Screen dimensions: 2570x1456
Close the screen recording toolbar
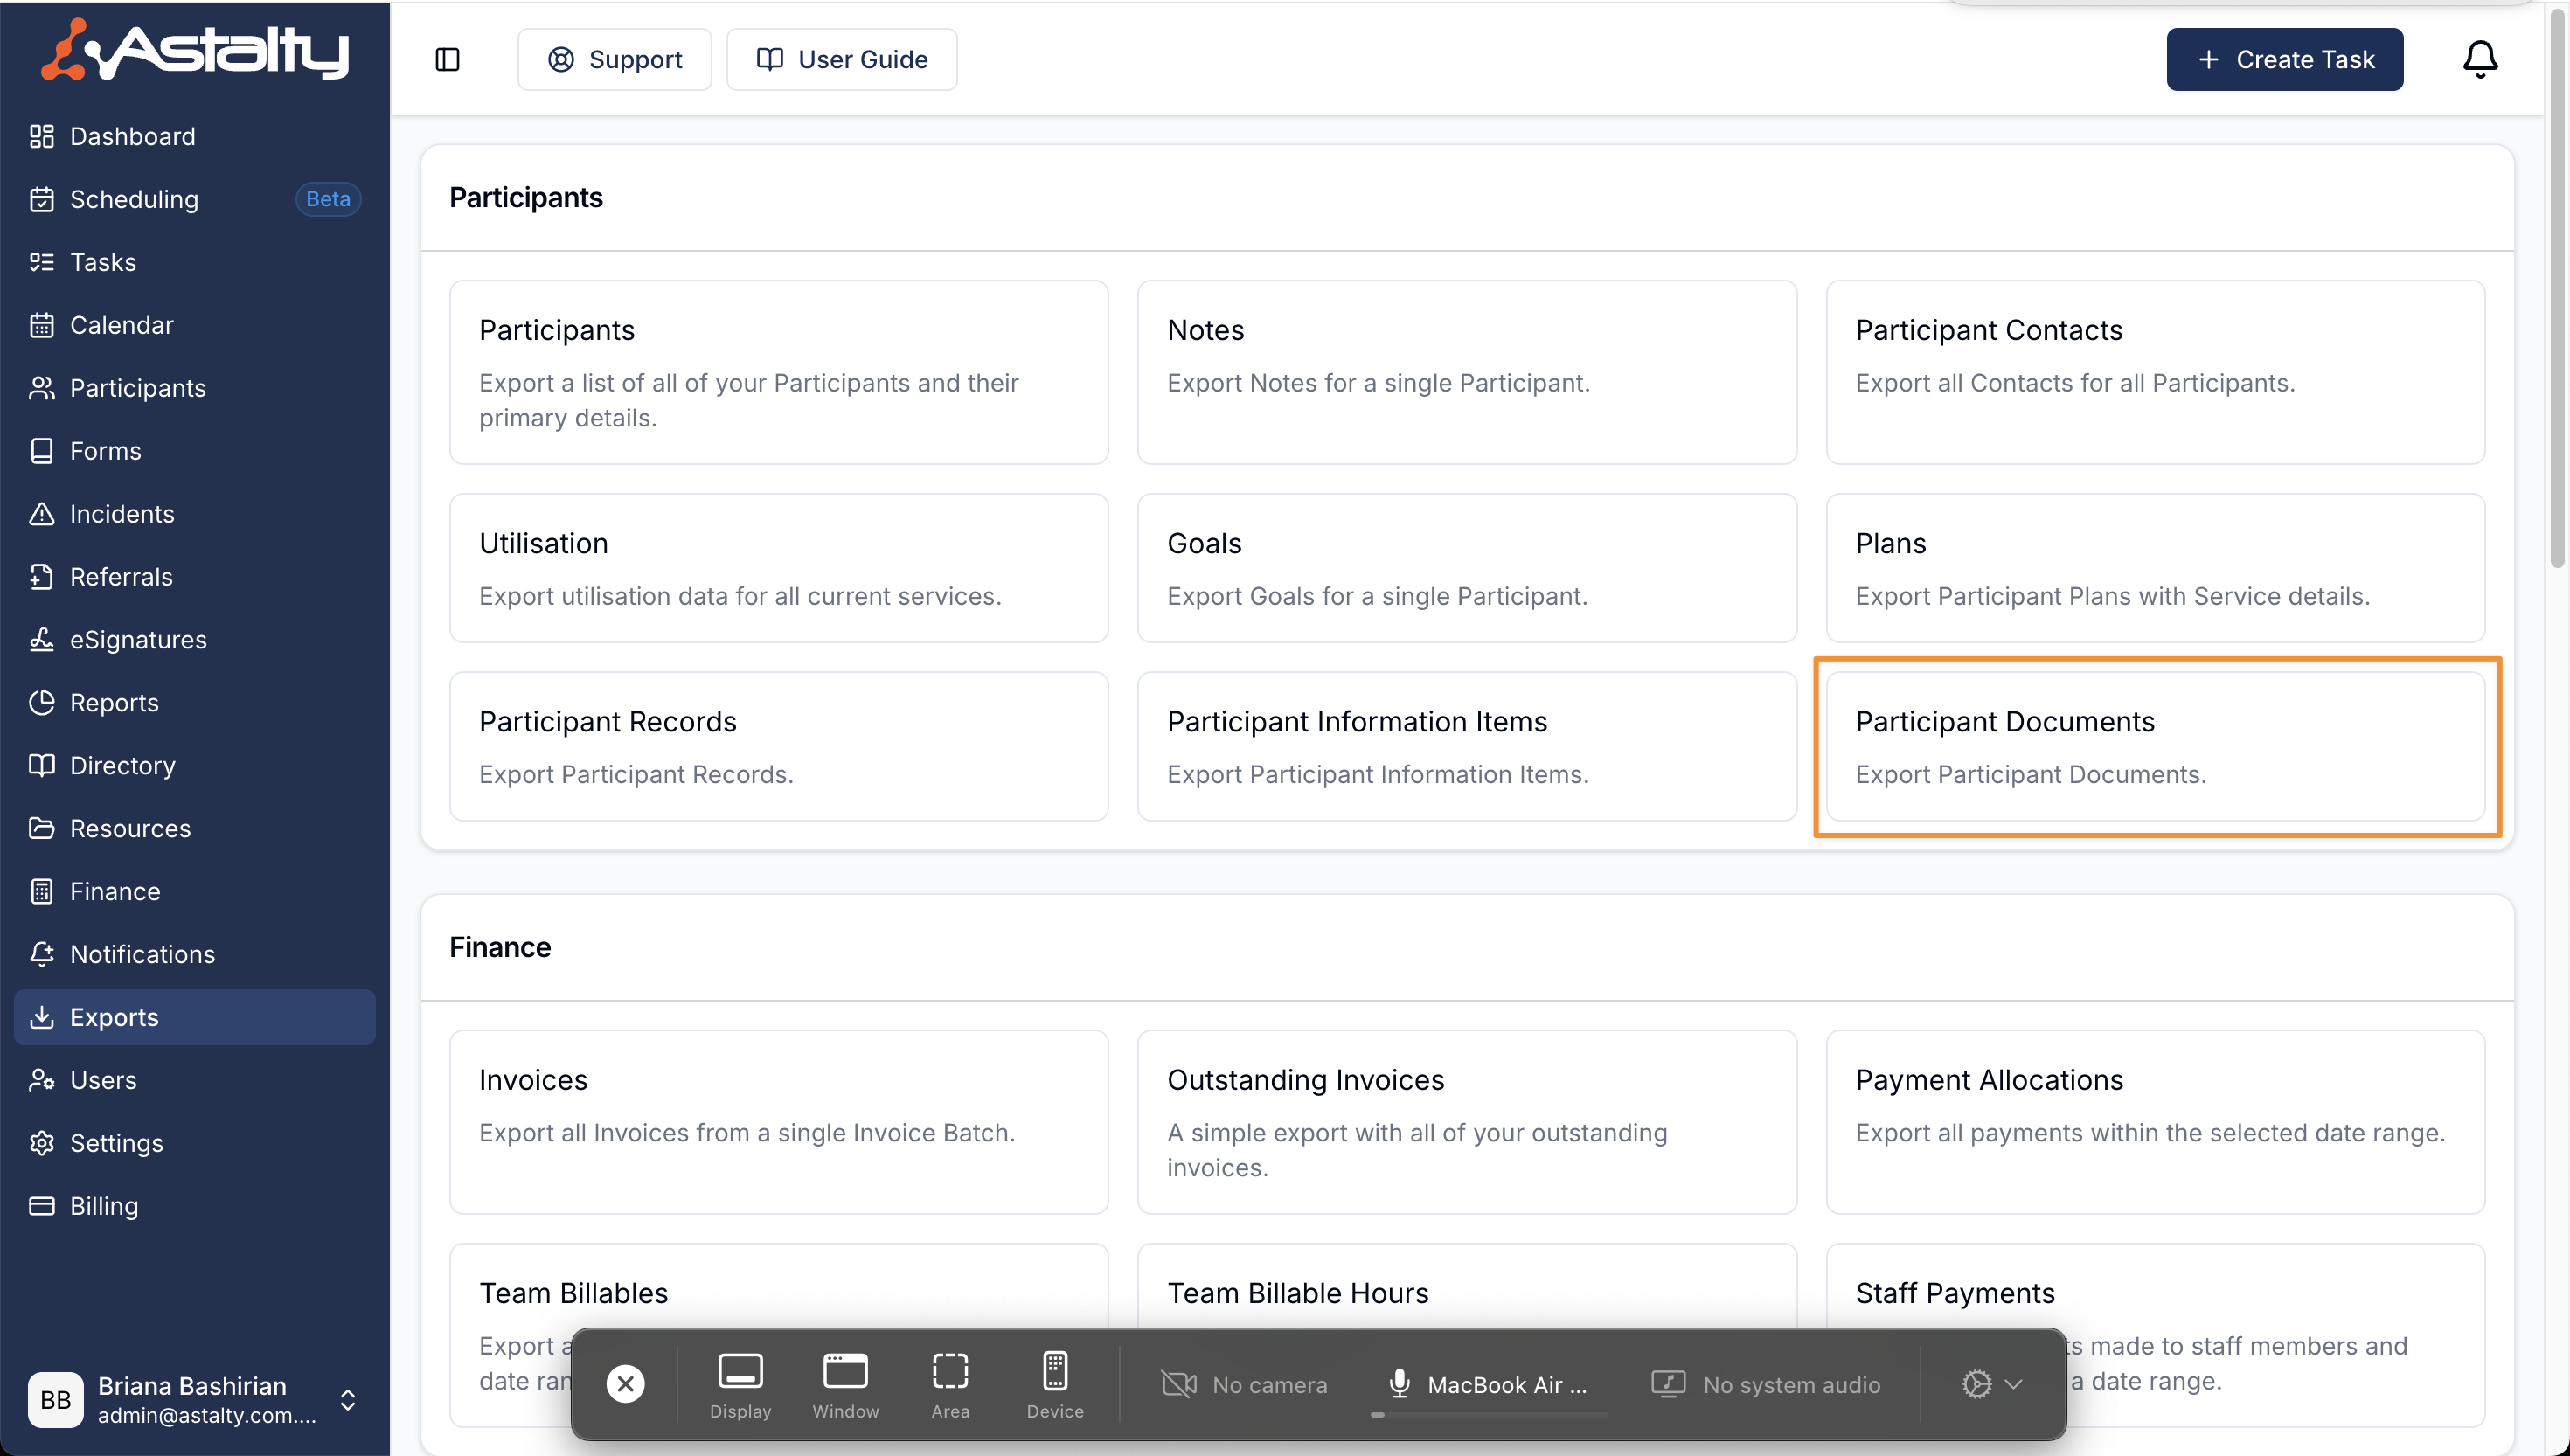[x=625, y=1384]
